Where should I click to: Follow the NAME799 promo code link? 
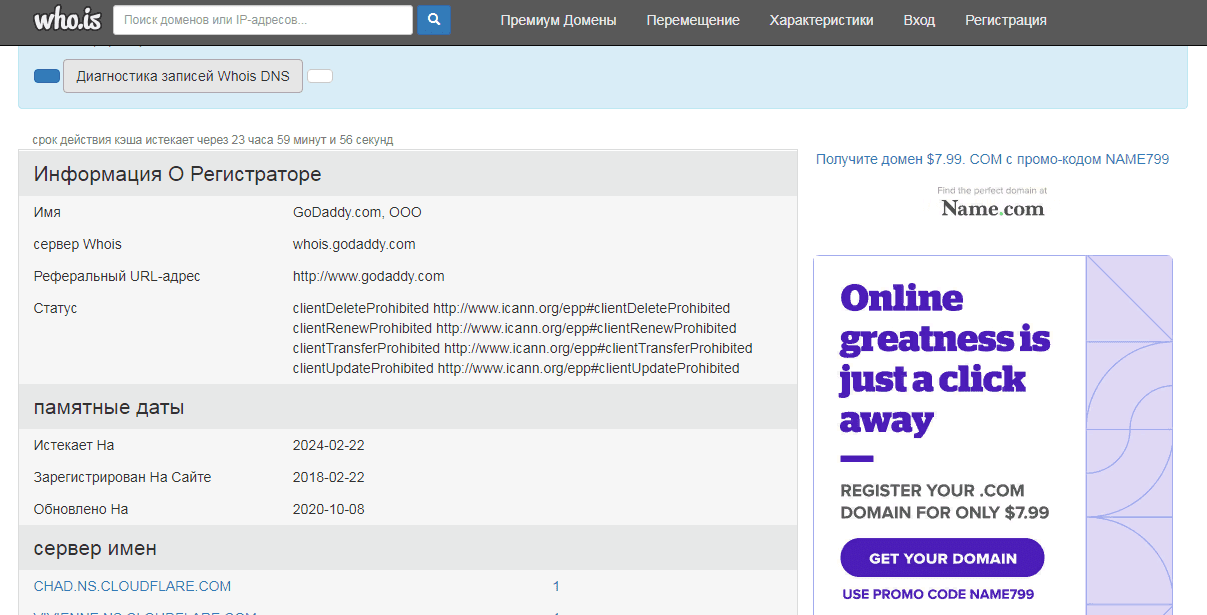(992, 159)
